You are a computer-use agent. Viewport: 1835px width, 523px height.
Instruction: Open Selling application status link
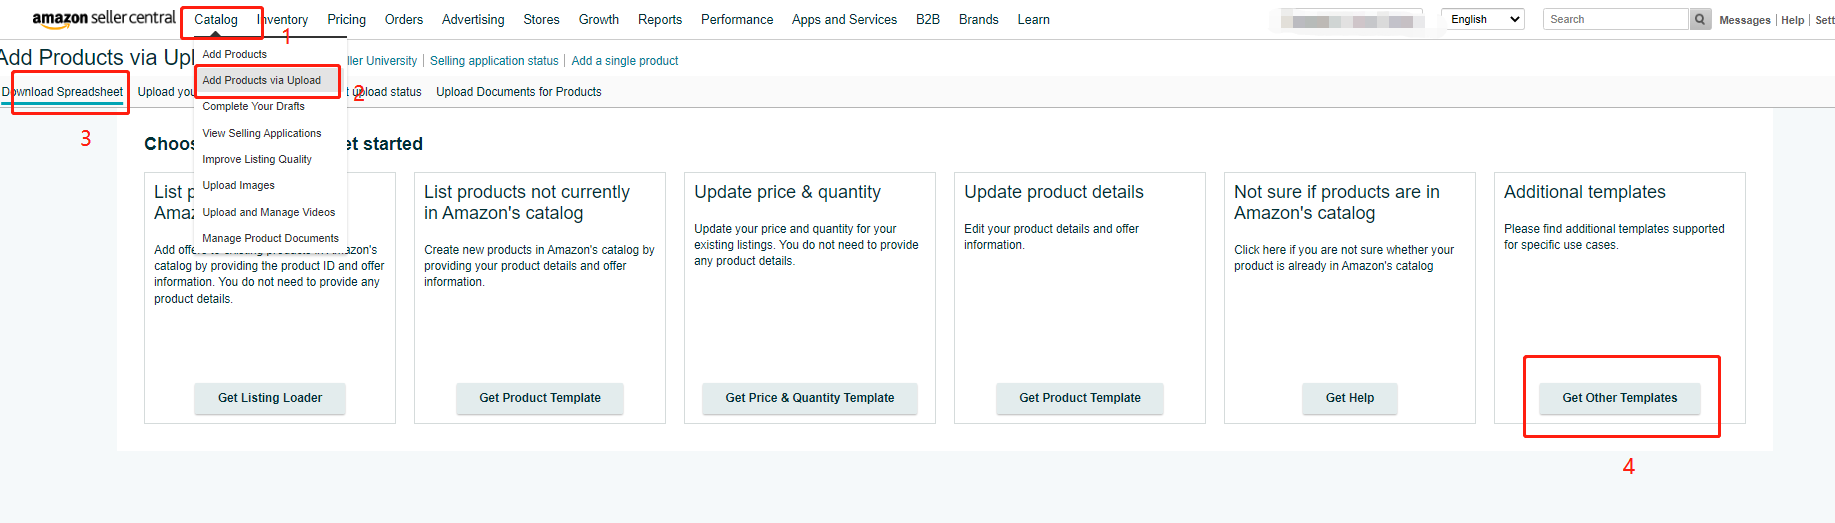pos(494,61)
